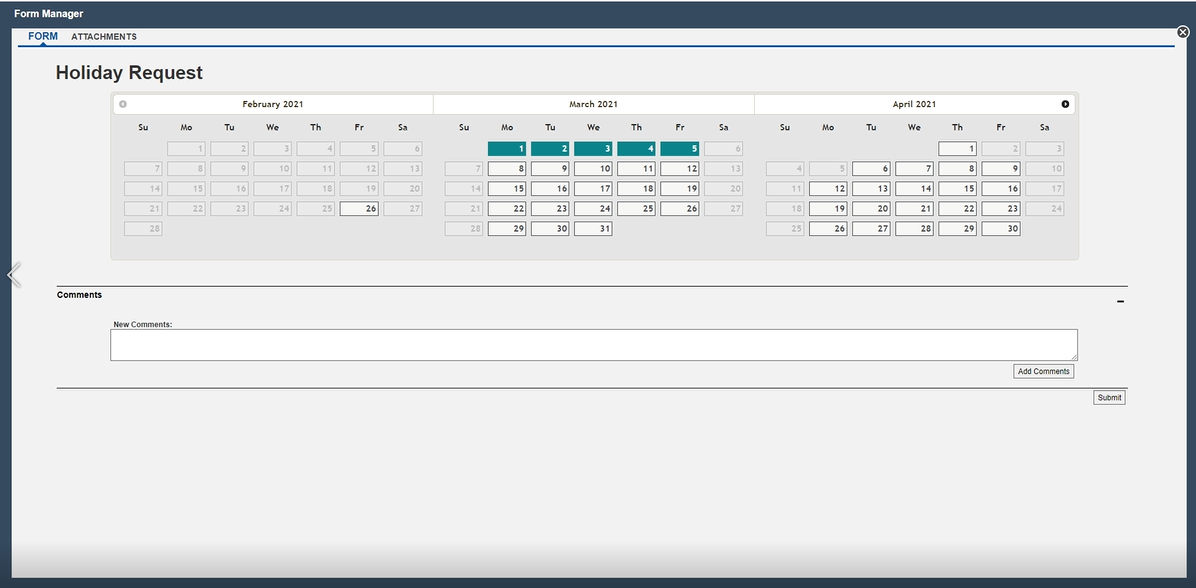Choose April 30 on the calendar

coord(1001,229)
